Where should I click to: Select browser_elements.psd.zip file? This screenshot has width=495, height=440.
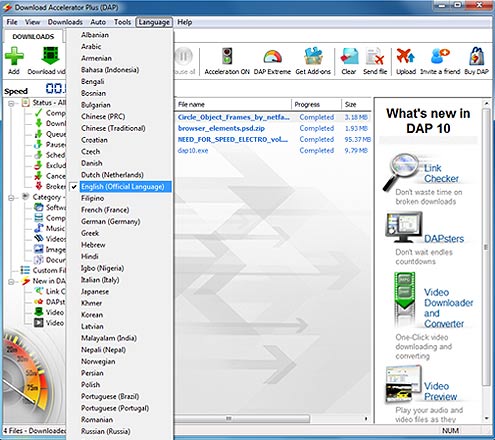click(273, 128)
